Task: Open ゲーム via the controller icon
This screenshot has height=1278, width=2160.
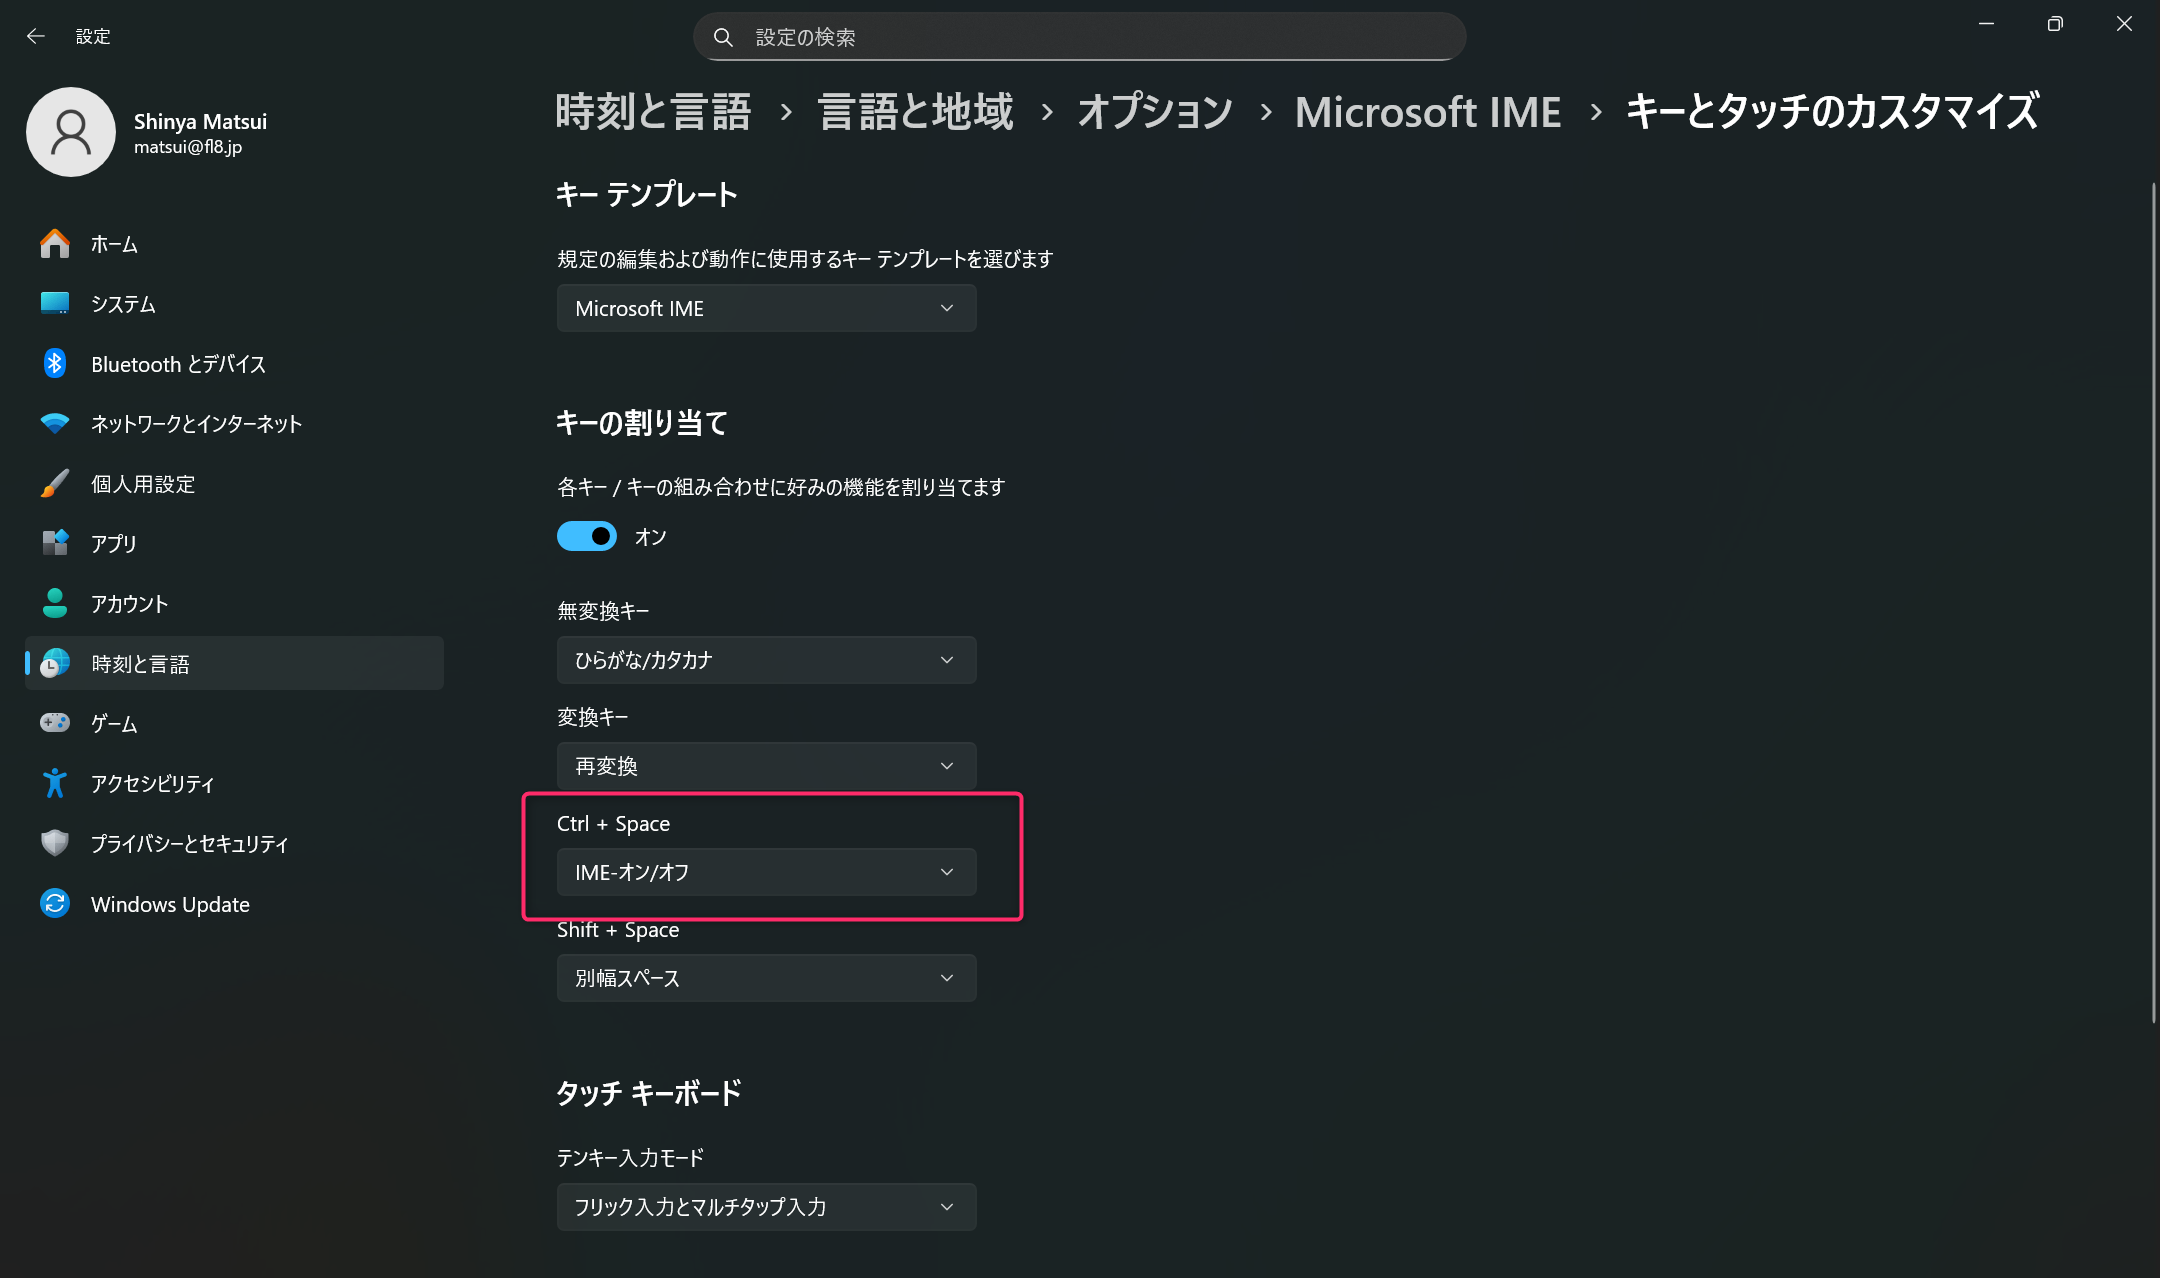Action: click(x=55, y=722)
